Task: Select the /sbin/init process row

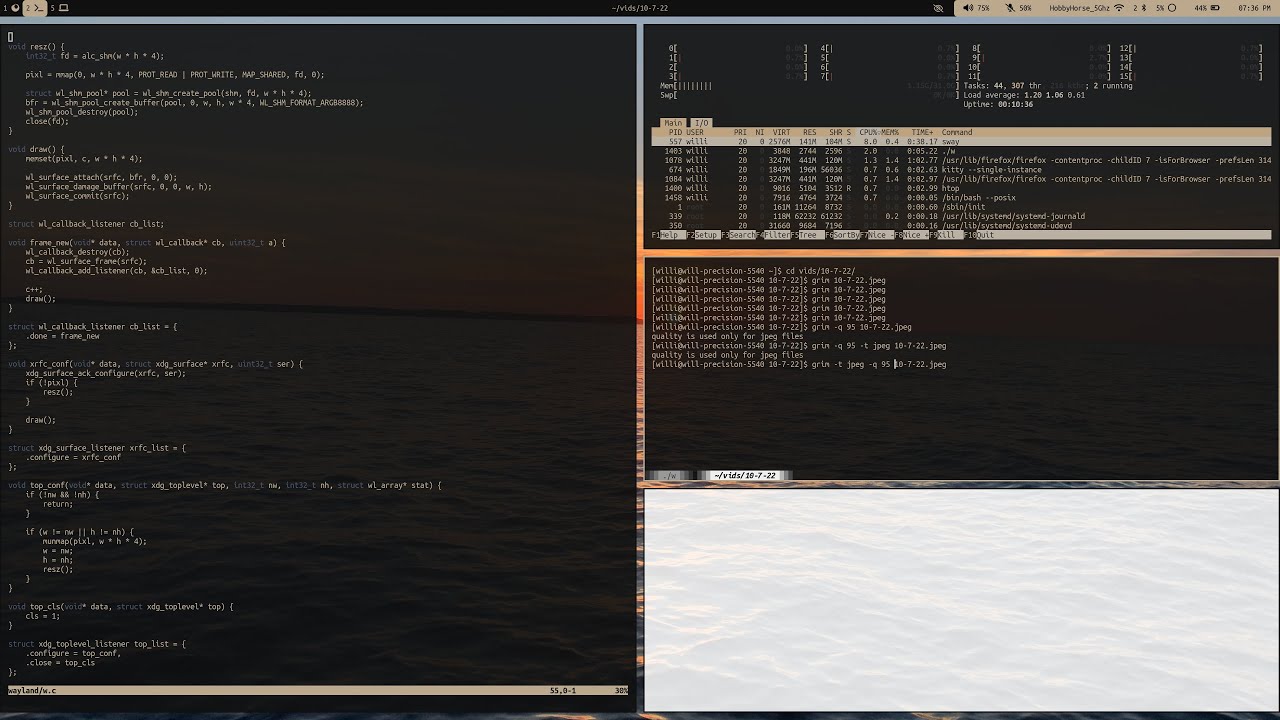Action: [x=961, y=207]
